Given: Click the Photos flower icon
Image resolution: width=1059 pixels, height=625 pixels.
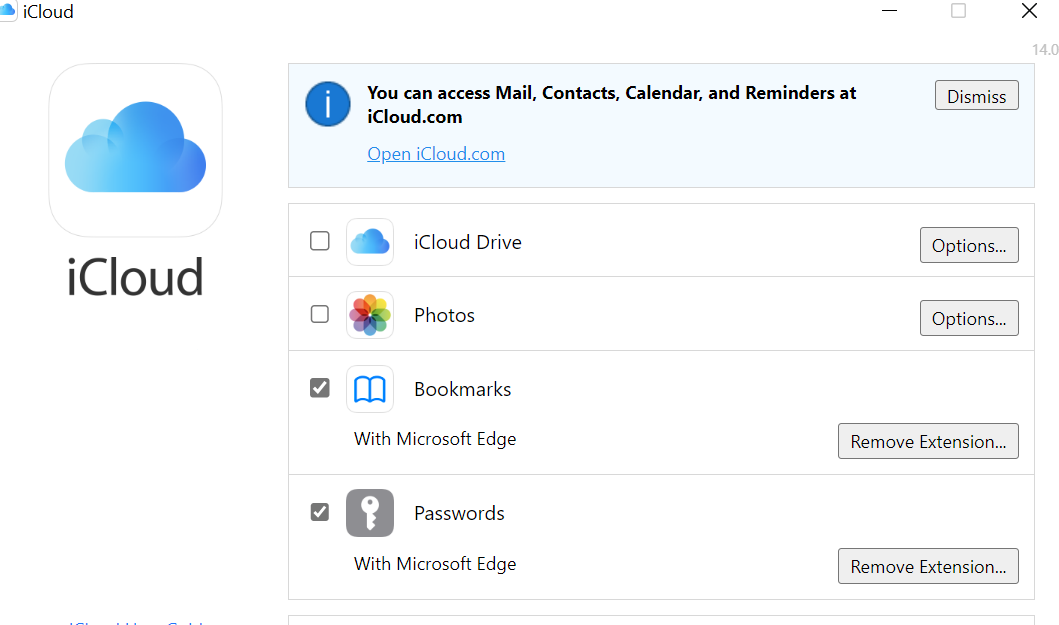Looking at the screenshot, I should point(370,315).
